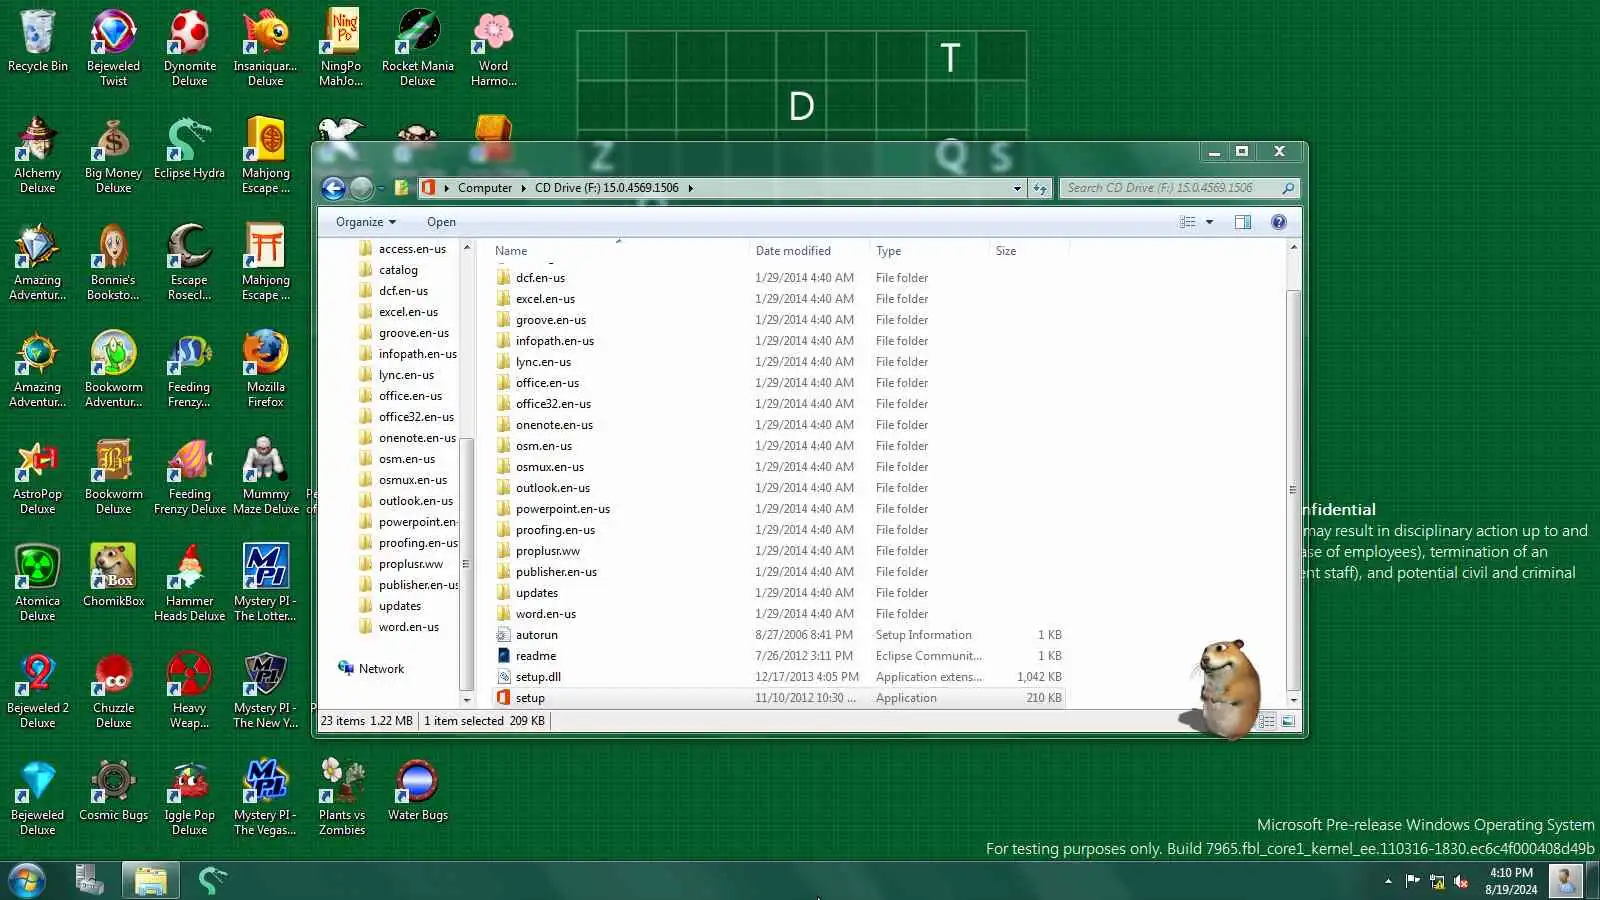Click the Insaniquarium Deluxe desktop icon
The image size is (1600, 900).
pos(265,48)
